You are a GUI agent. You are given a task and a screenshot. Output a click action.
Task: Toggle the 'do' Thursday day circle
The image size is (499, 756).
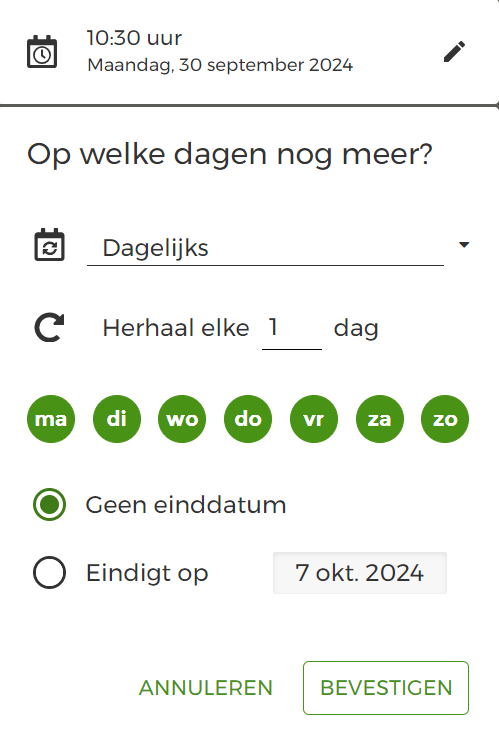pos(248,419)
